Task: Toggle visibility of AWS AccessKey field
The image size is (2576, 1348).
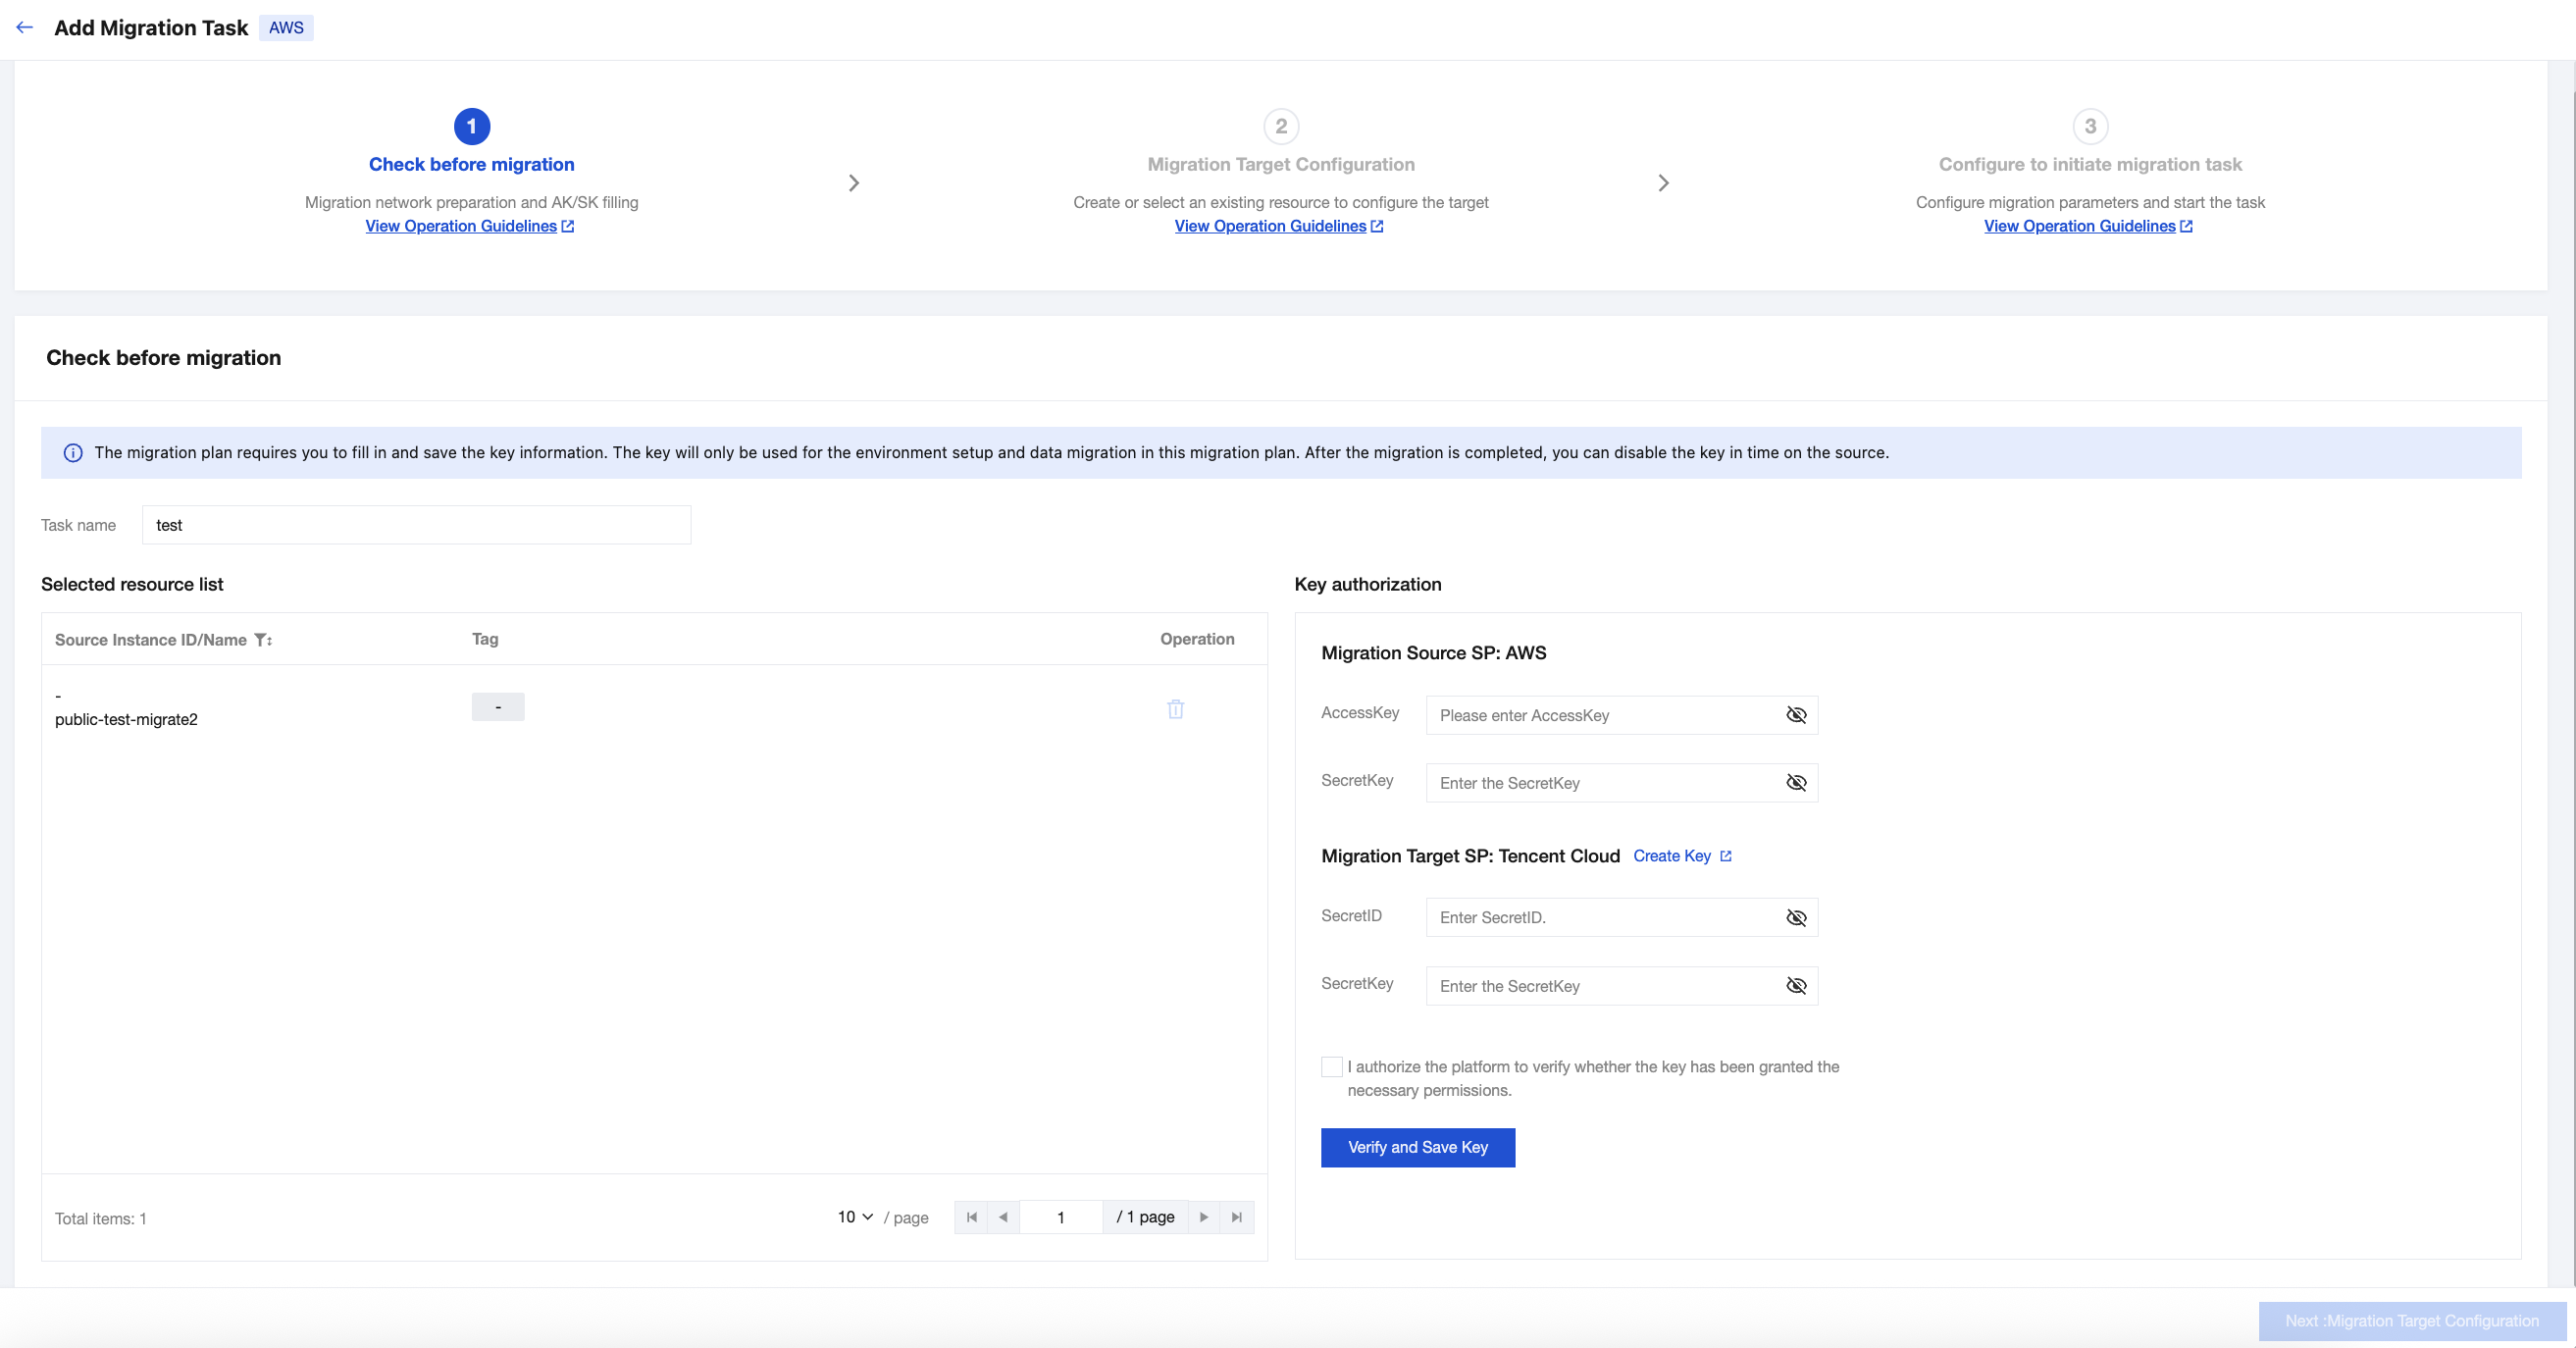Action: click(1796, 715)
